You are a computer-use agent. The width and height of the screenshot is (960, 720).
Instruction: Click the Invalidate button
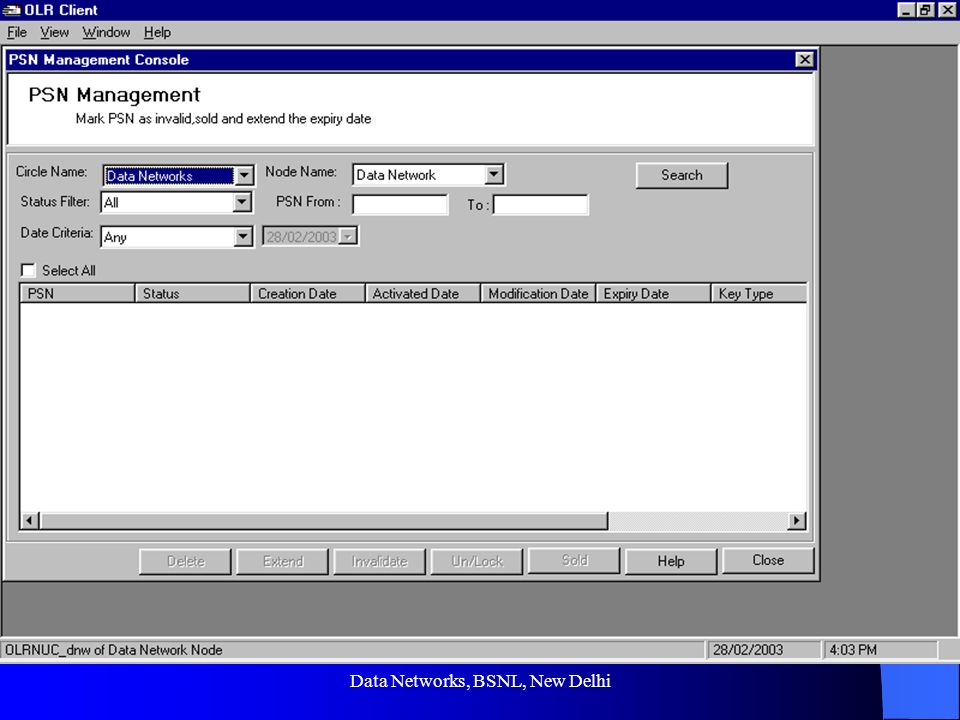click(x=380, y=561)
